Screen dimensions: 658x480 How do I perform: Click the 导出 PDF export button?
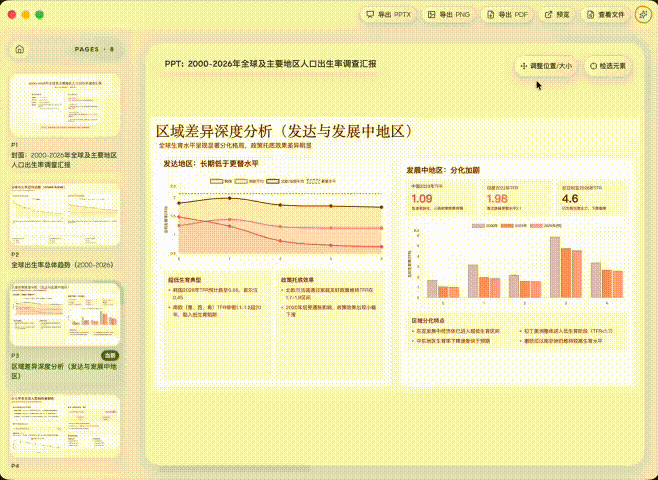tap(507, 15)
